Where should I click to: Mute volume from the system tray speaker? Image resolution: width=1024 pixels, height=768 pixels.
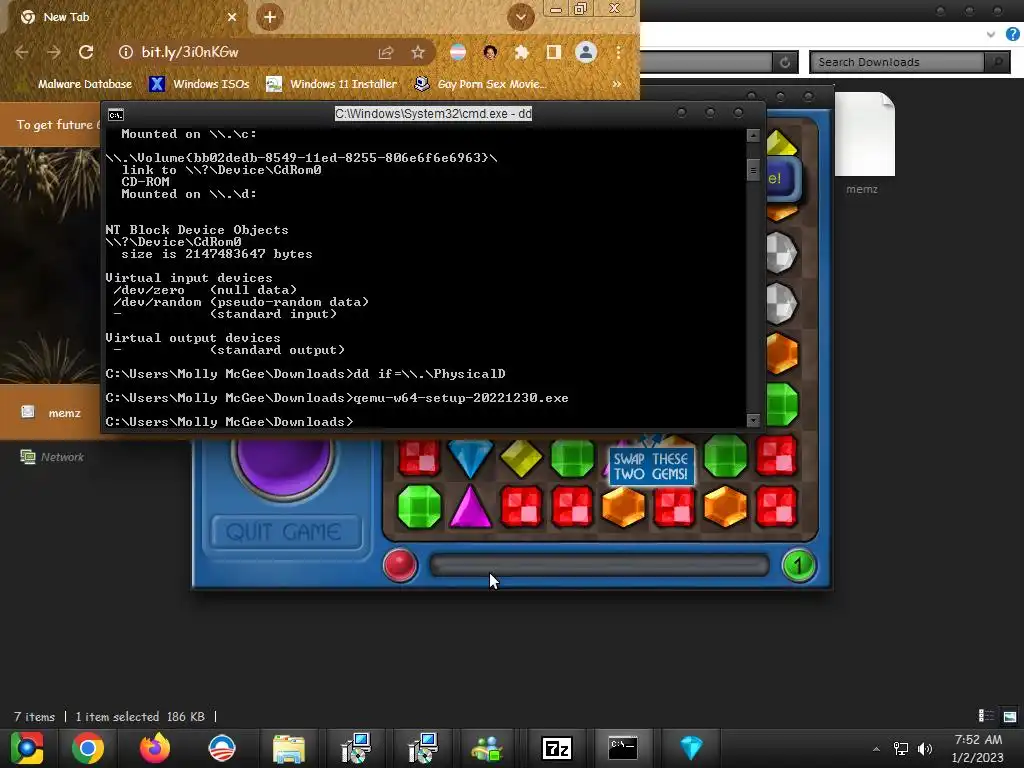925,748
